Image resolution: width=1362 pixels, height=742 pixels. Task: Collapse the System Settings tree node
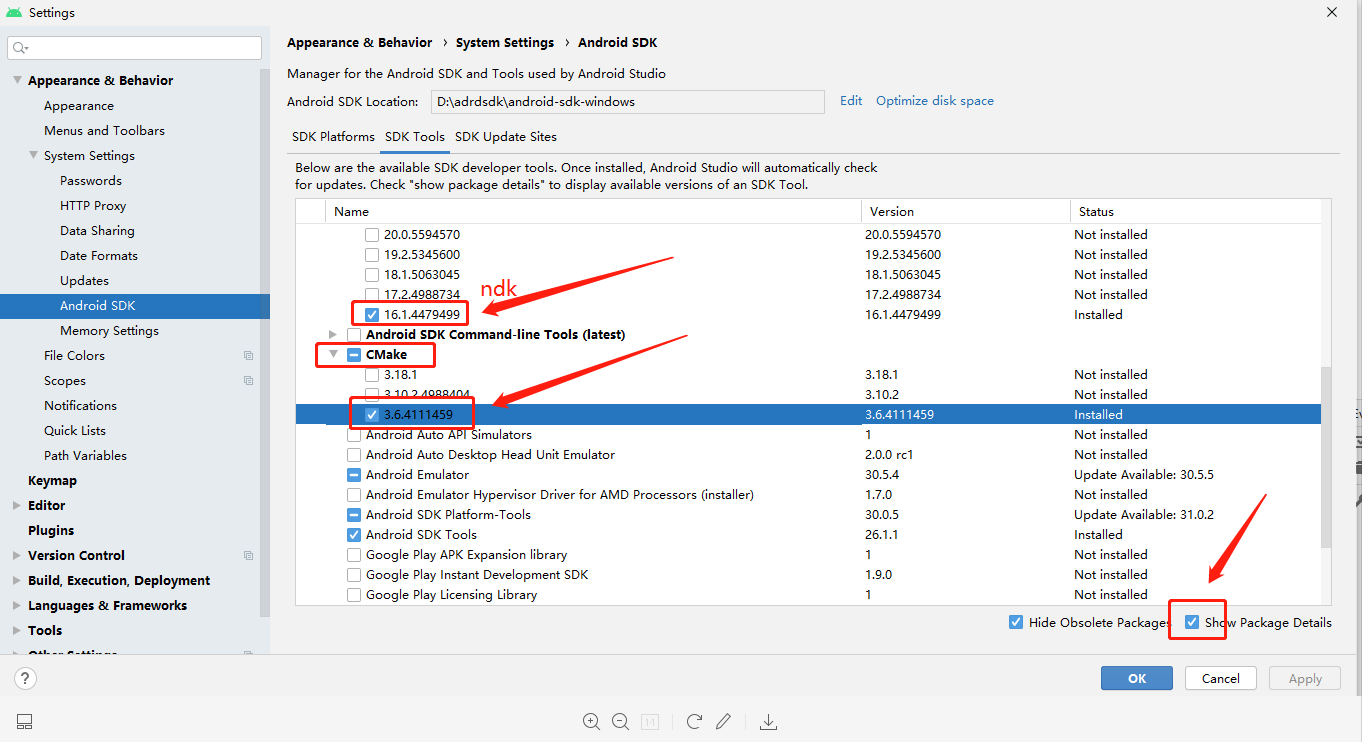coord(33,155)
